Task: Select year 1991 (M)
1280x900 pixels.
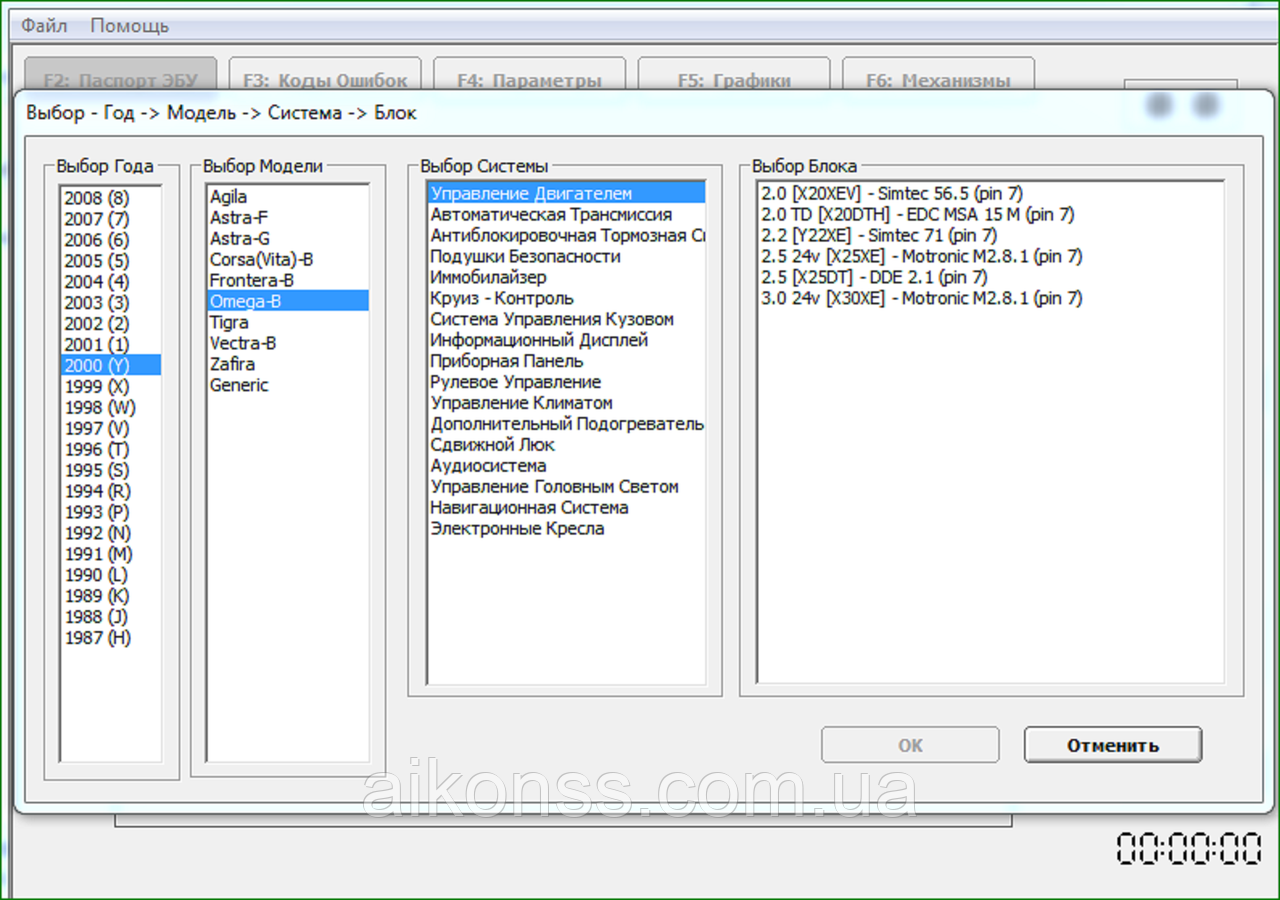Action: pos(110,554)
